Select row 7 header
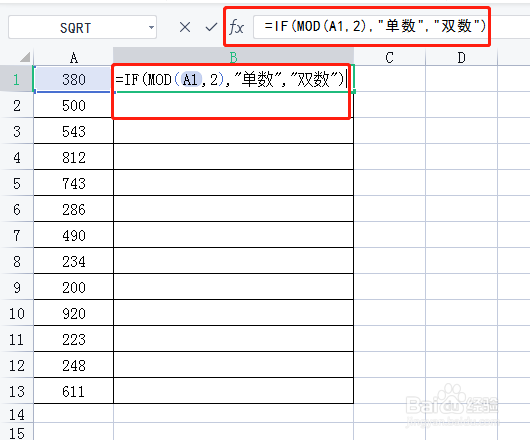The image size is (530, 440). 17,235
